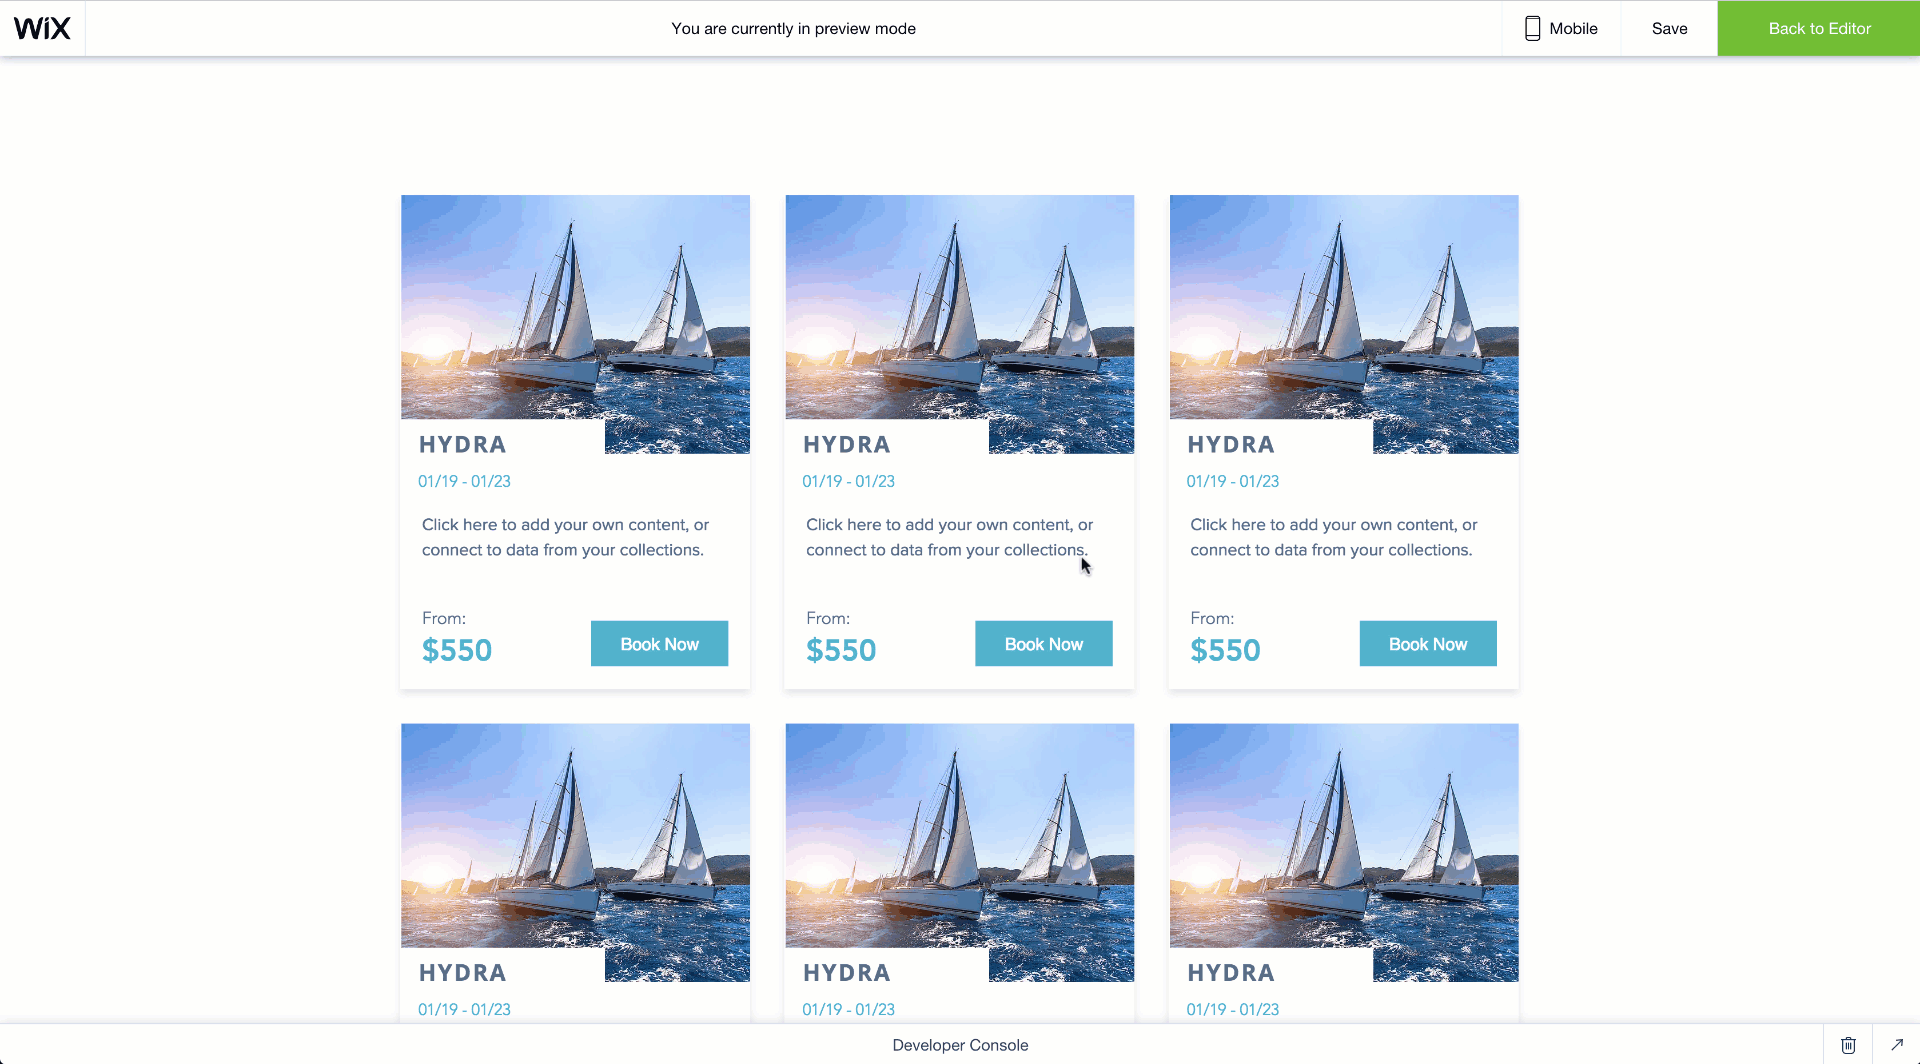Click the bottom-right card's sailboat image
Screen dimensions: 1920x1064
tap(1343, 838)
